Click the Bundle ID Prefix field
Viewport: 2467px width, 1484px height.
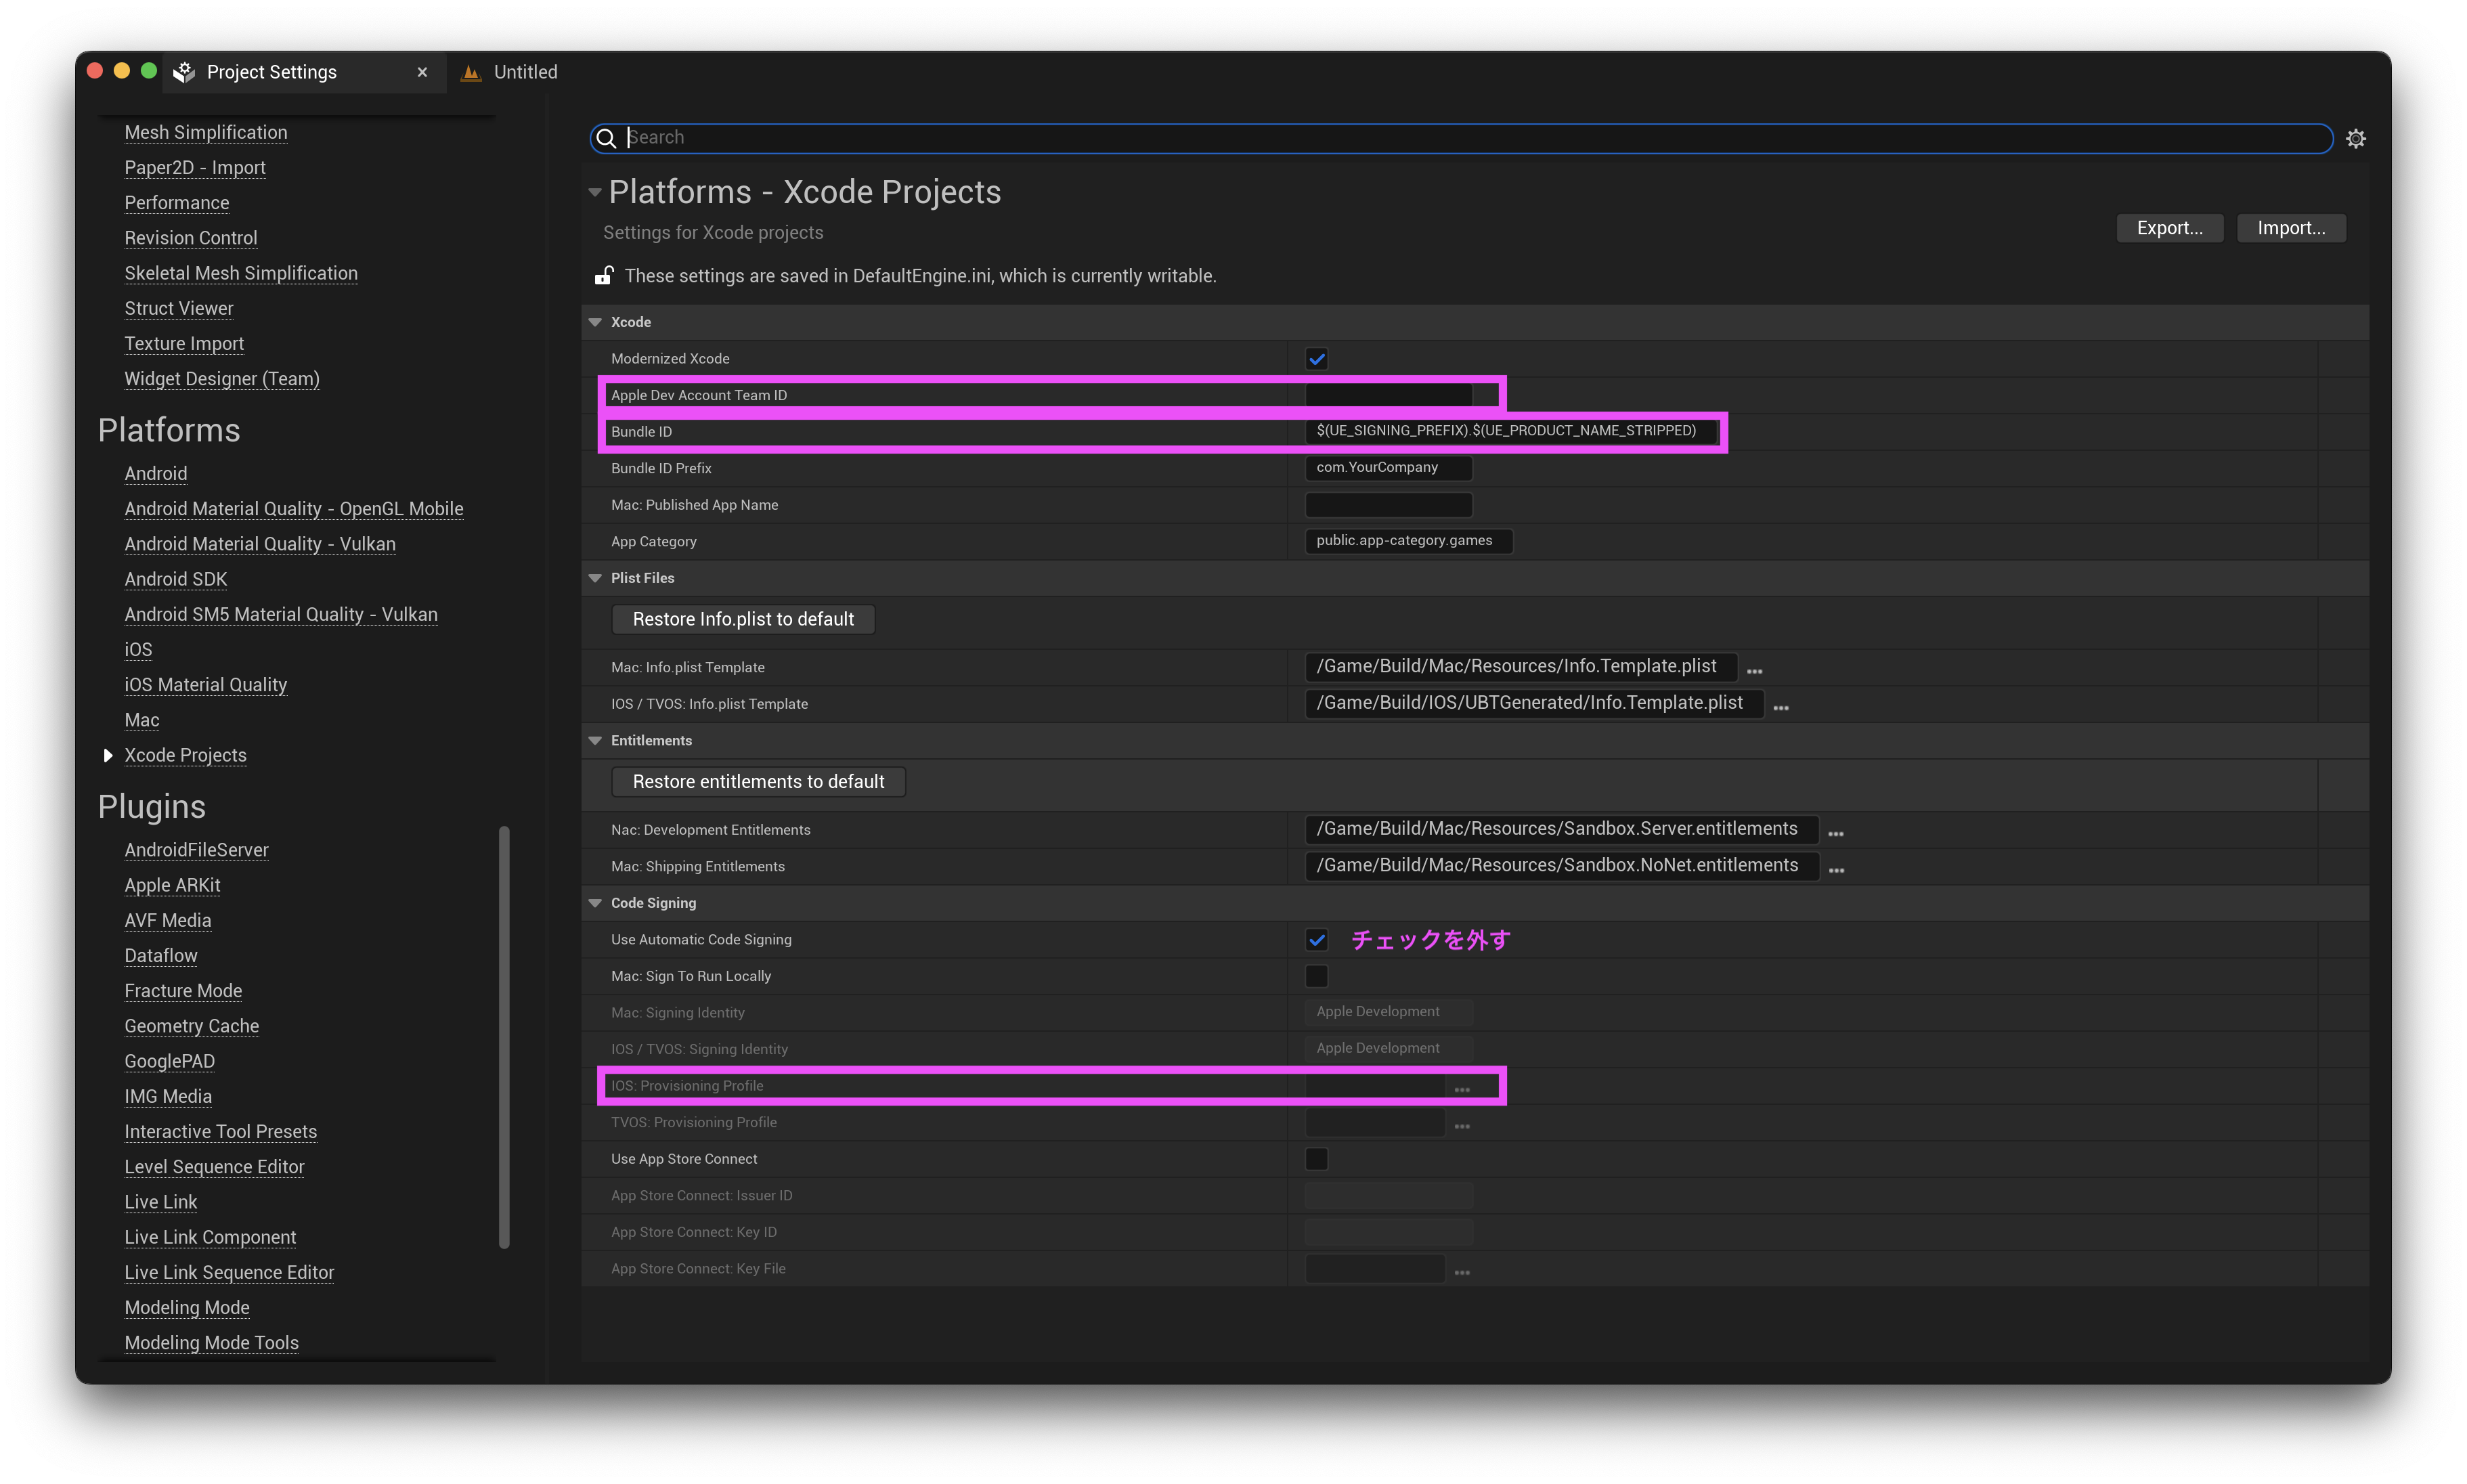[x=1388, y=467]
